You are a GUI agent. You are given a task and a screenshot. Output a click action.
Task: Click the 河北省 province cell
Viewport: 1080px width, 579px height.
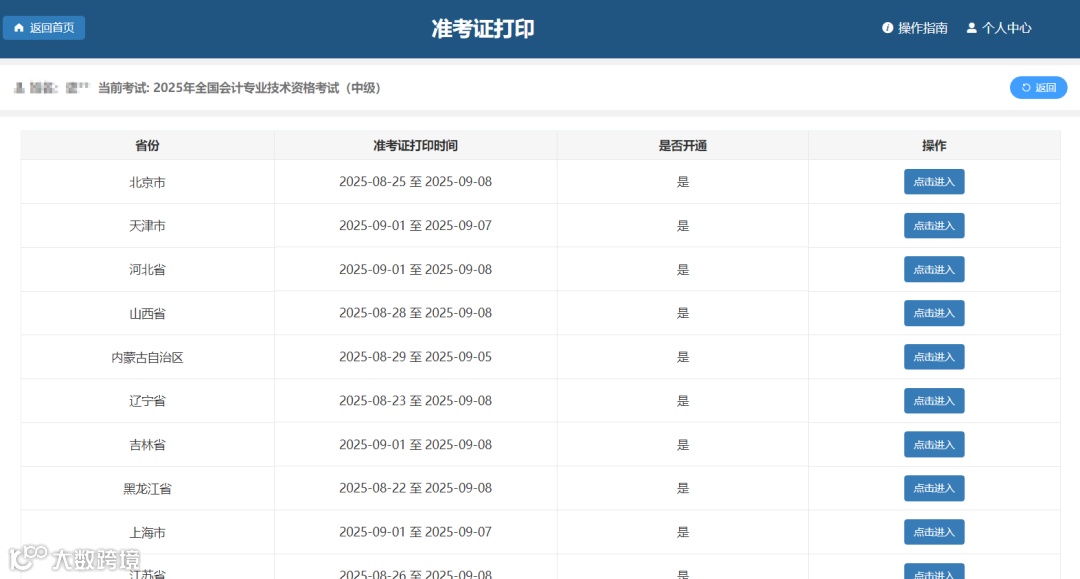[147, 270]
